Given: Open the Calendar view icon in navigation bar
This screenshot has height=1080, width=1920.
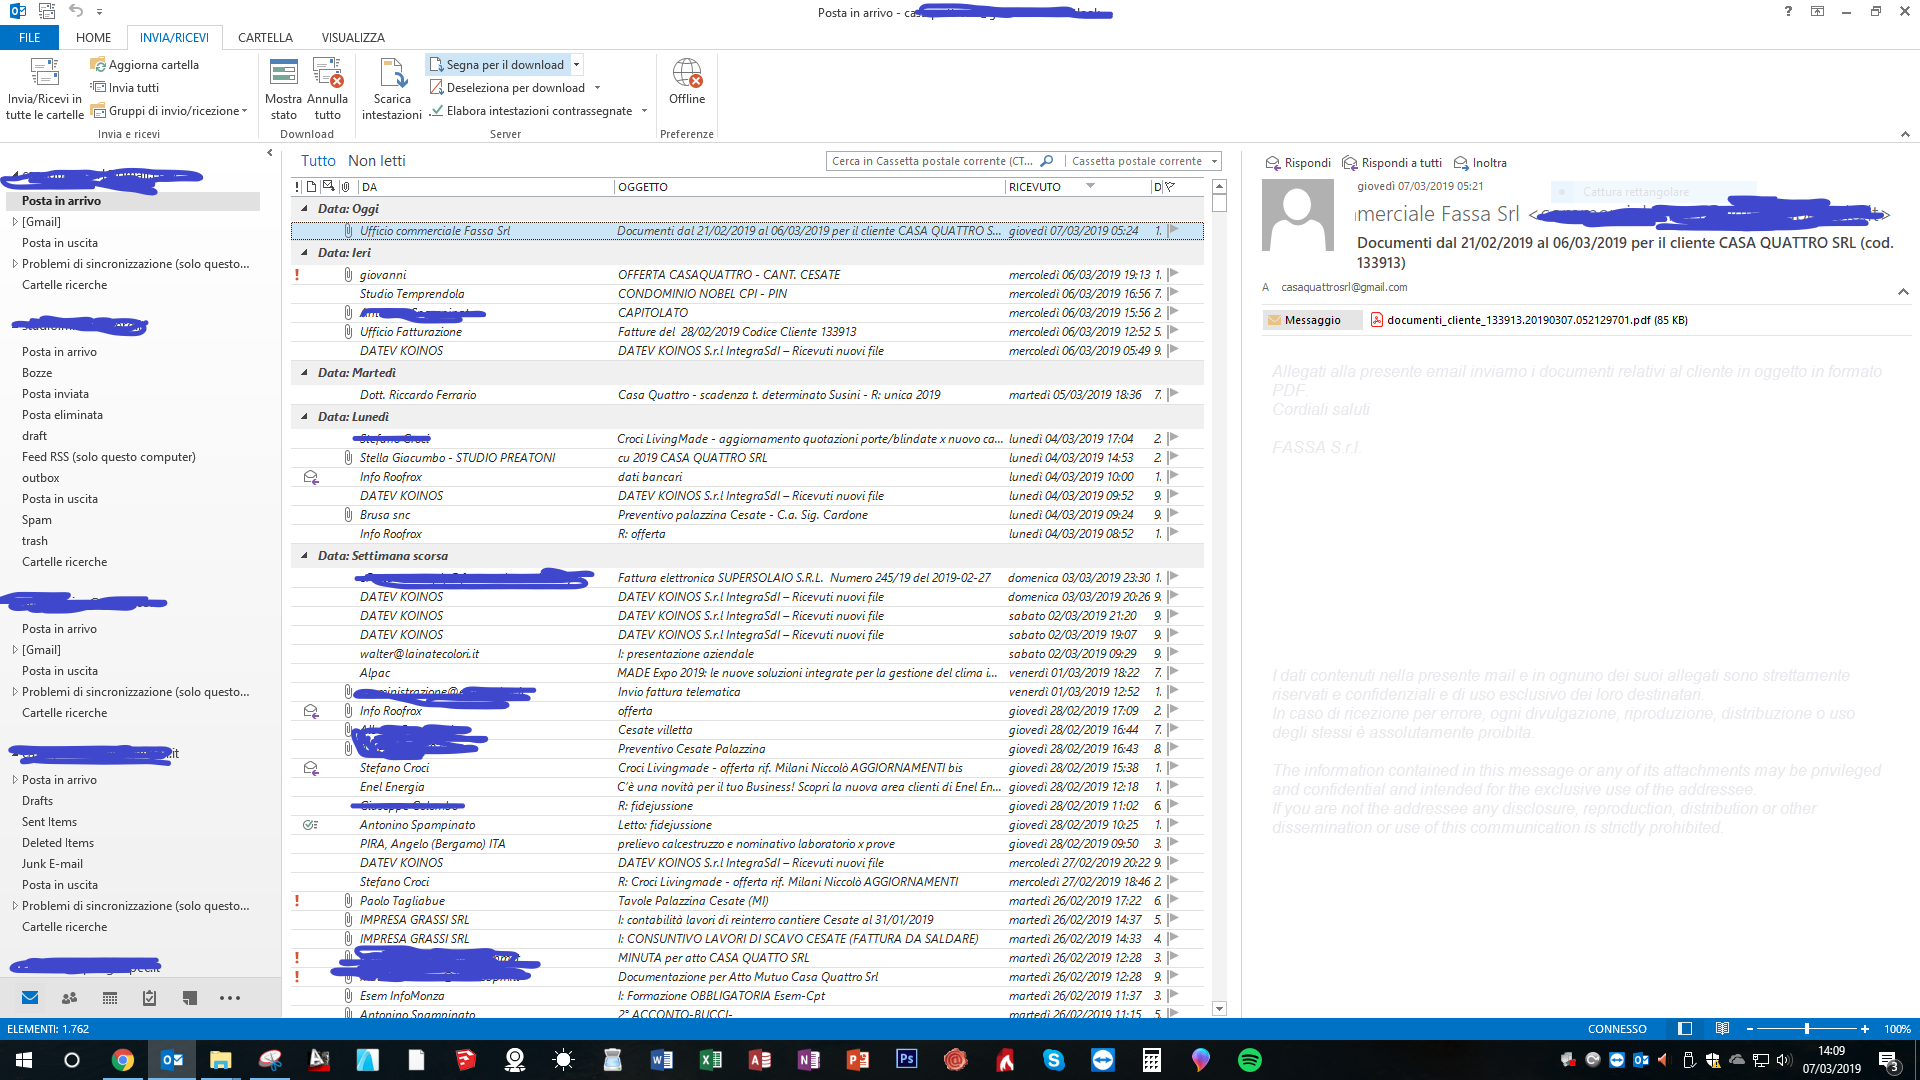Looking at the screenshot, I should [x=110, y=998].
